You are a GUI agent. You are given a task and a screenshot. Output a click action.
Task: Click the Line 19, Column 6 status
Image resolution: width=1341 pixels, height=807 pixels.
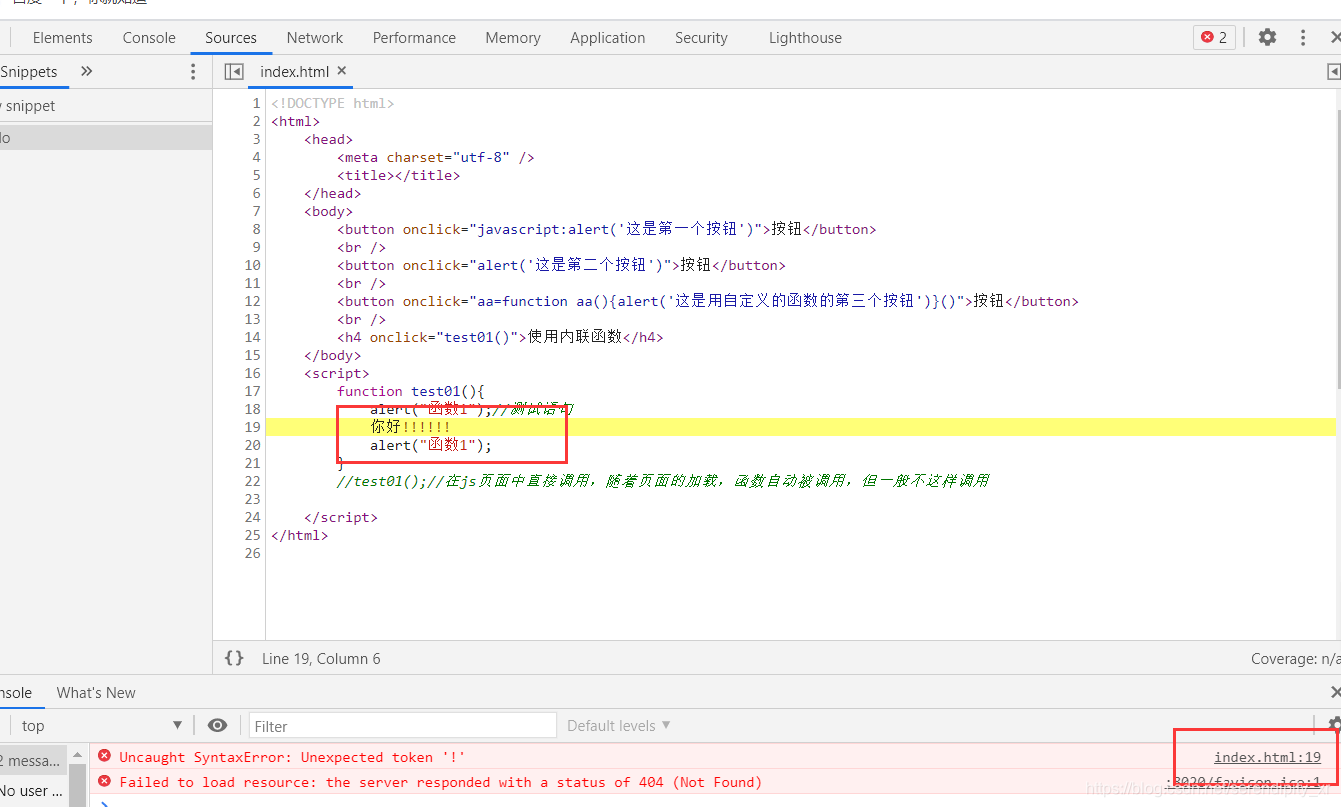(x=321, y=659)
